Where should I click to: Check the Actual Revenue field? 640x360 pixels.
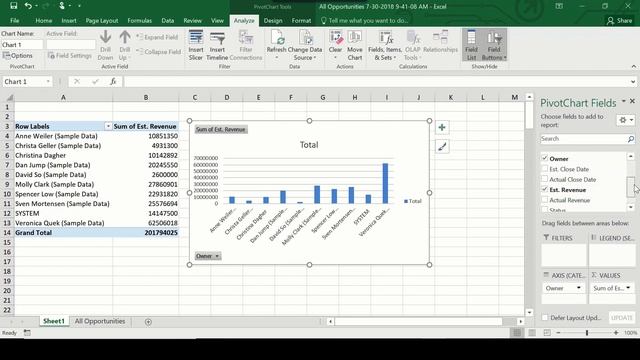(544, 200)
